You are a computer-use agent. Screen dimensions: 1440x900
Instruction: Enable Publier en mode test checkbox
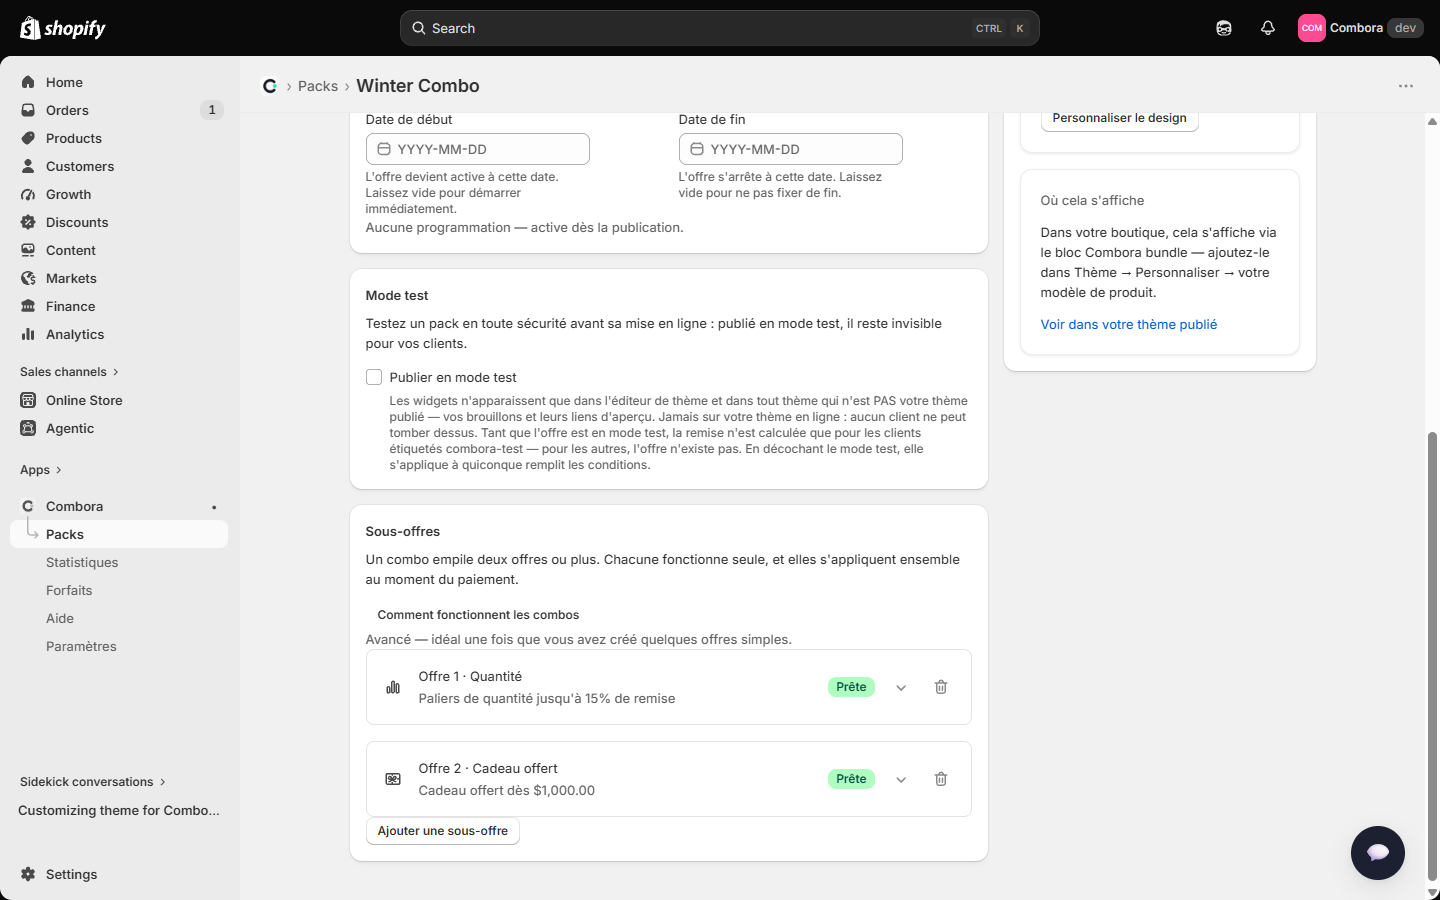(374, 377)
